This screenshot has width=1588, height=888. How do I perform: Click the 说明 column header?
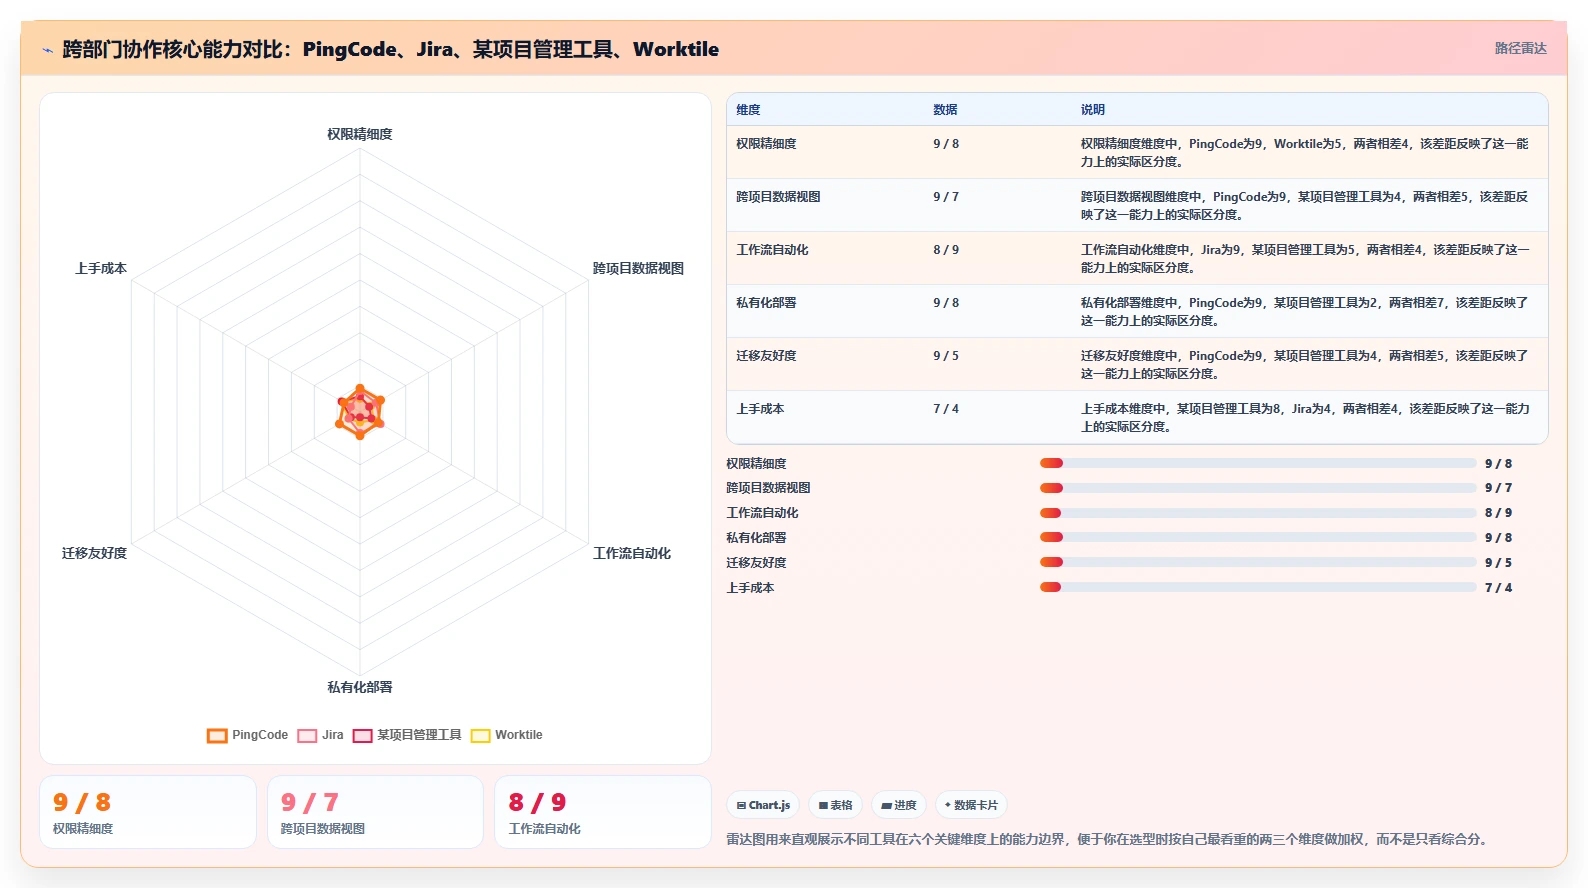pyautogui.click(x=1092, y=110)
